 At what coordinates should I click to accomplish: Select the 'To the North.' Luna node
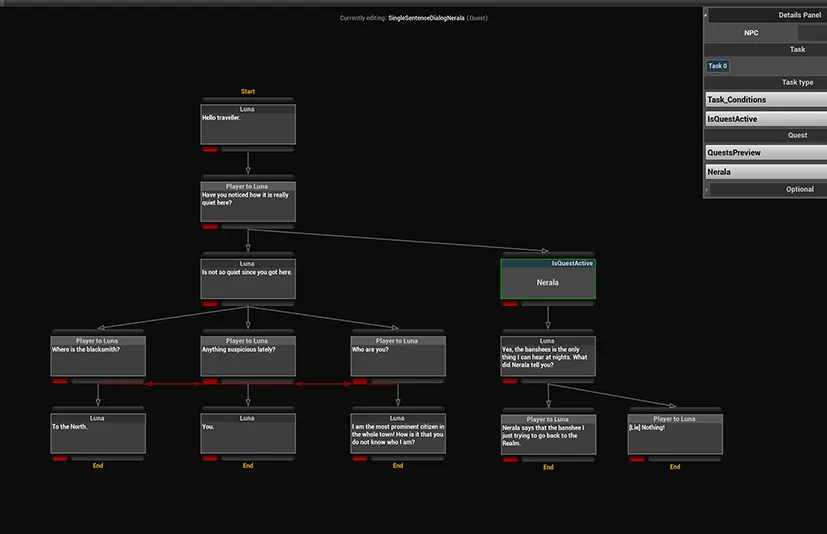98,433
